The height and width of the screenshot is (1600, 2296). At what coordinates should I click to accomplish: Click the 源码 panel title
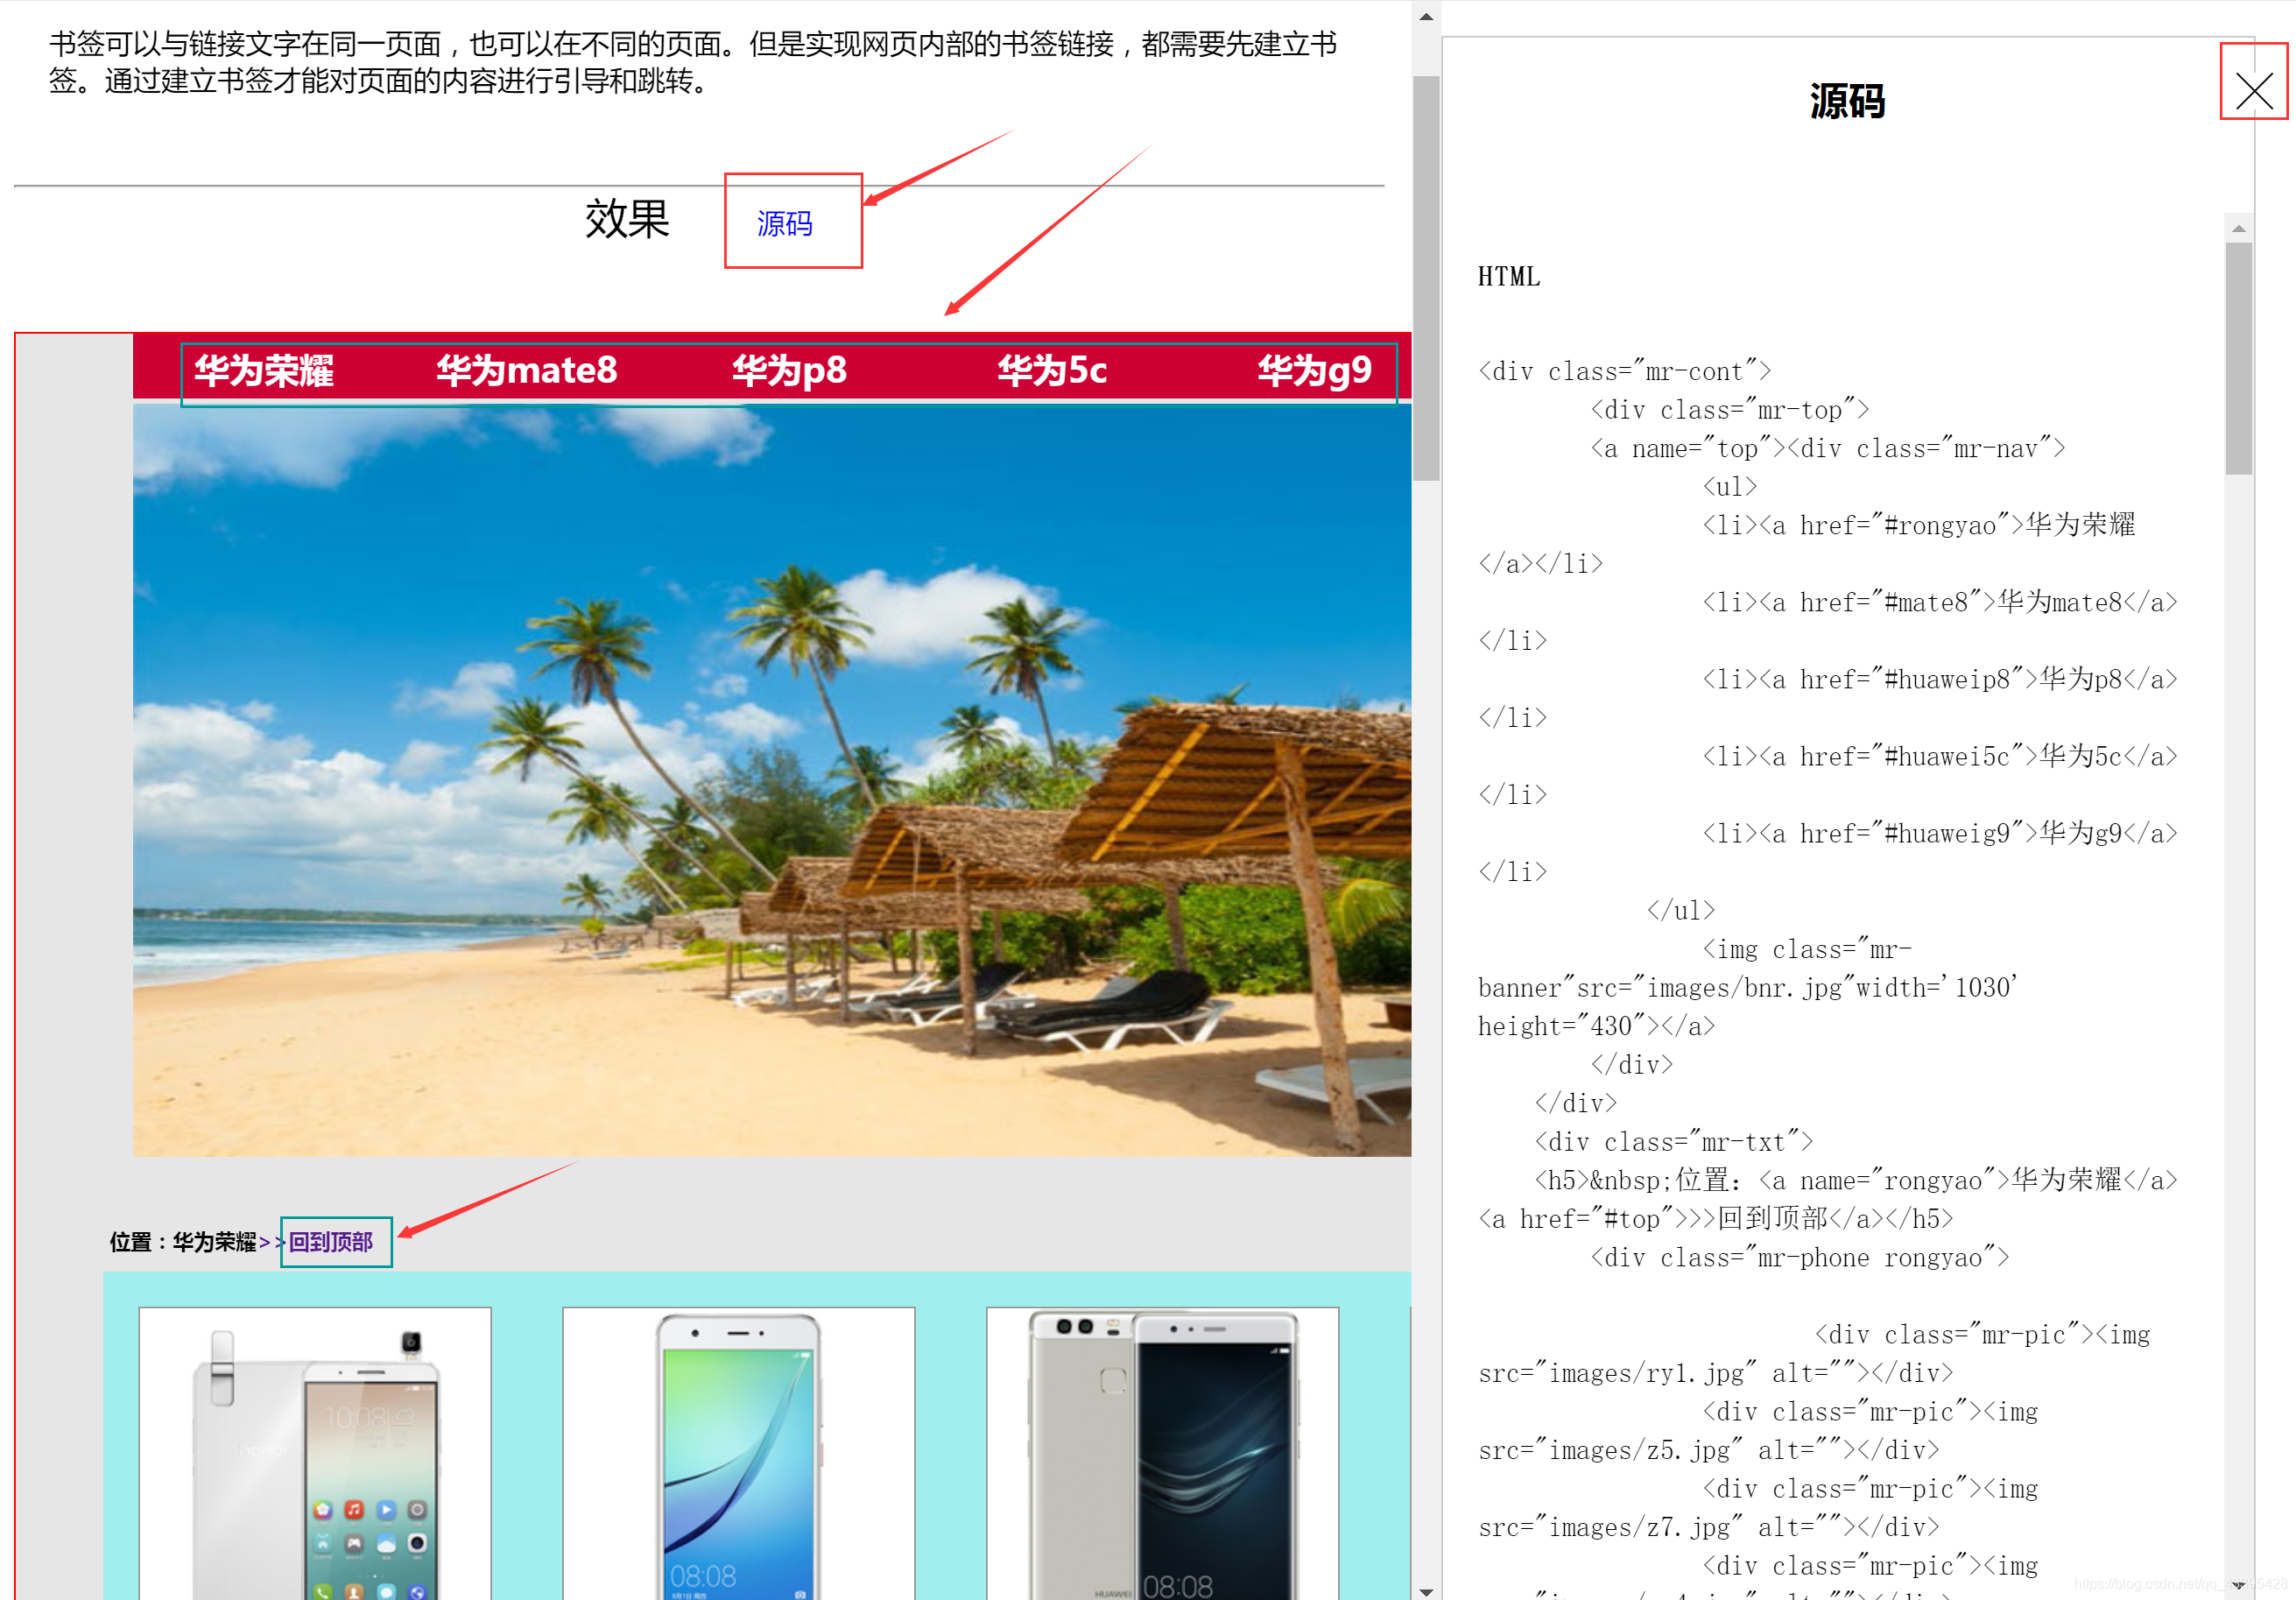click(1847, 101)
